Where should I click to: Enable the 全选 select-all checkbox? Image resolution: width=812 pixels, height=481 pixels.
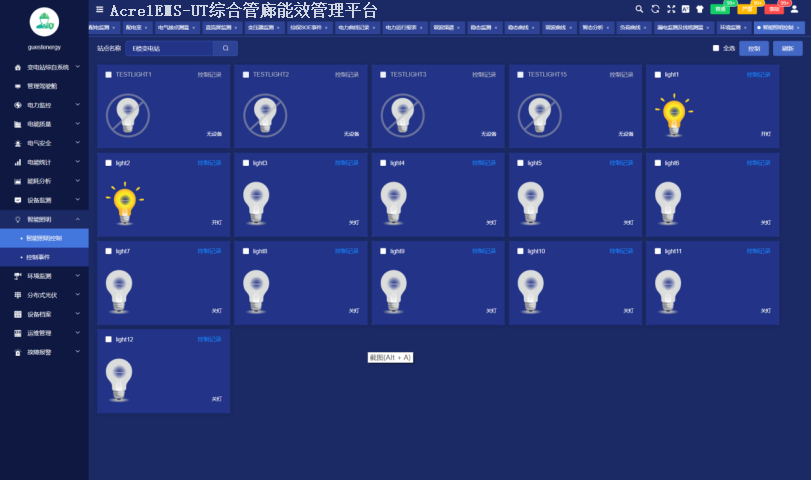pos(715,48)
